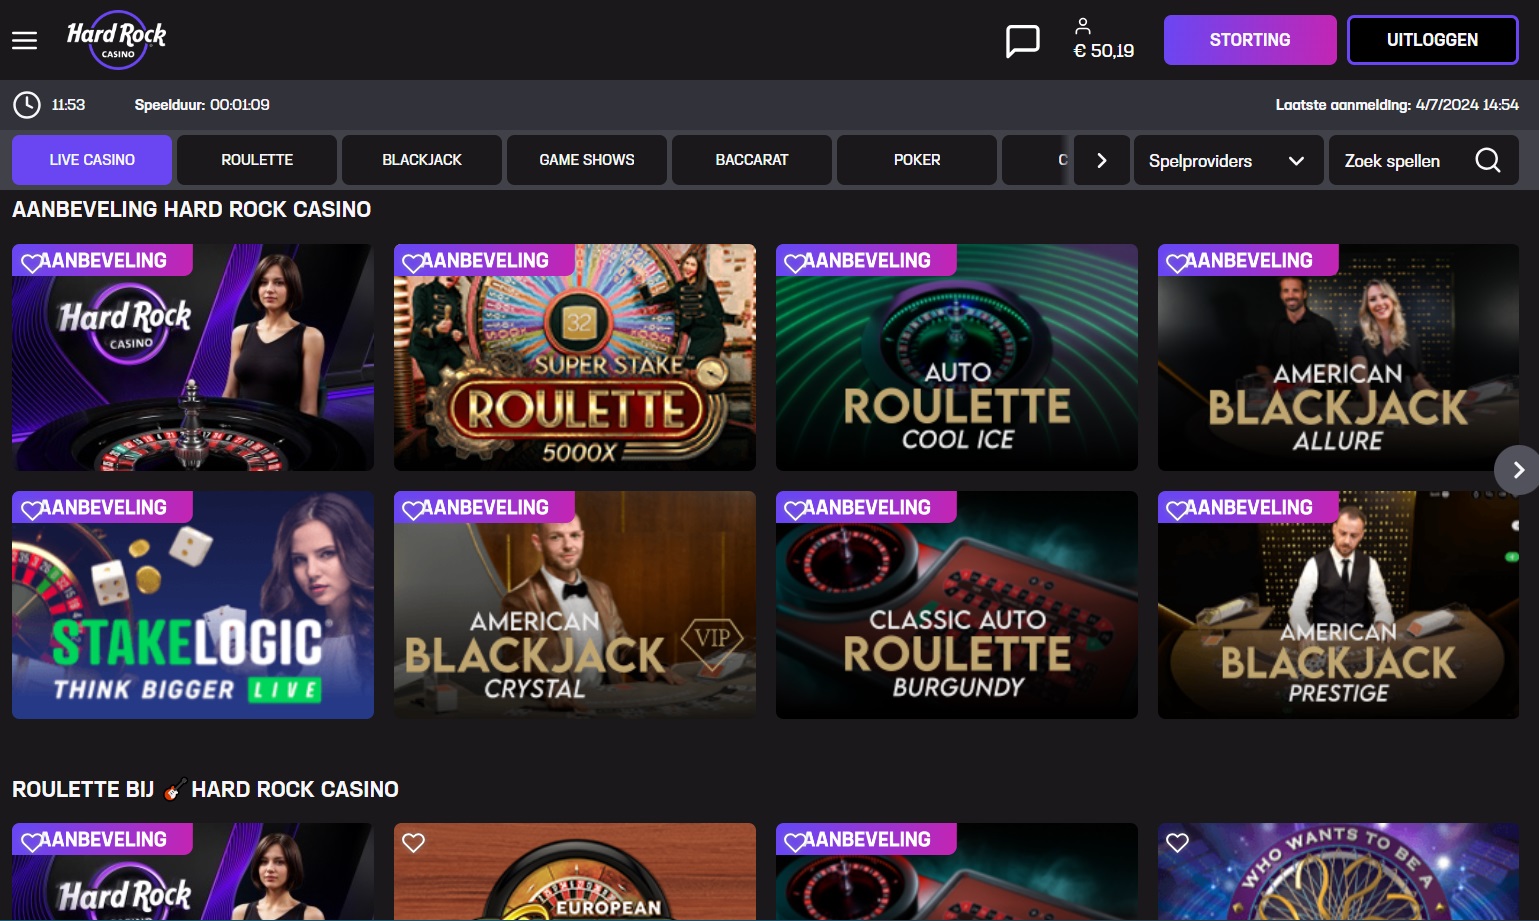
Task: Favorite Super Stake Roulette 5000X
Action: (413, 262)
